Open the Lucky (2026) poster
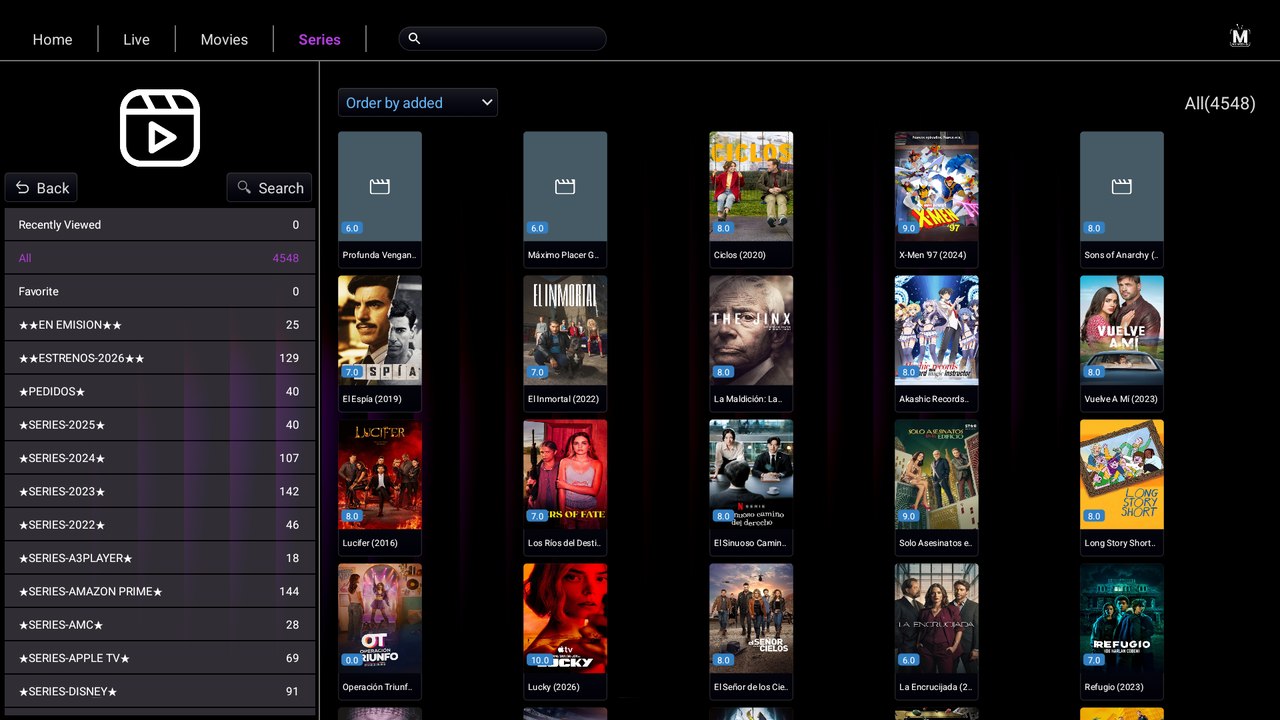Screen dimensions: 1280x720 point(565,618)
